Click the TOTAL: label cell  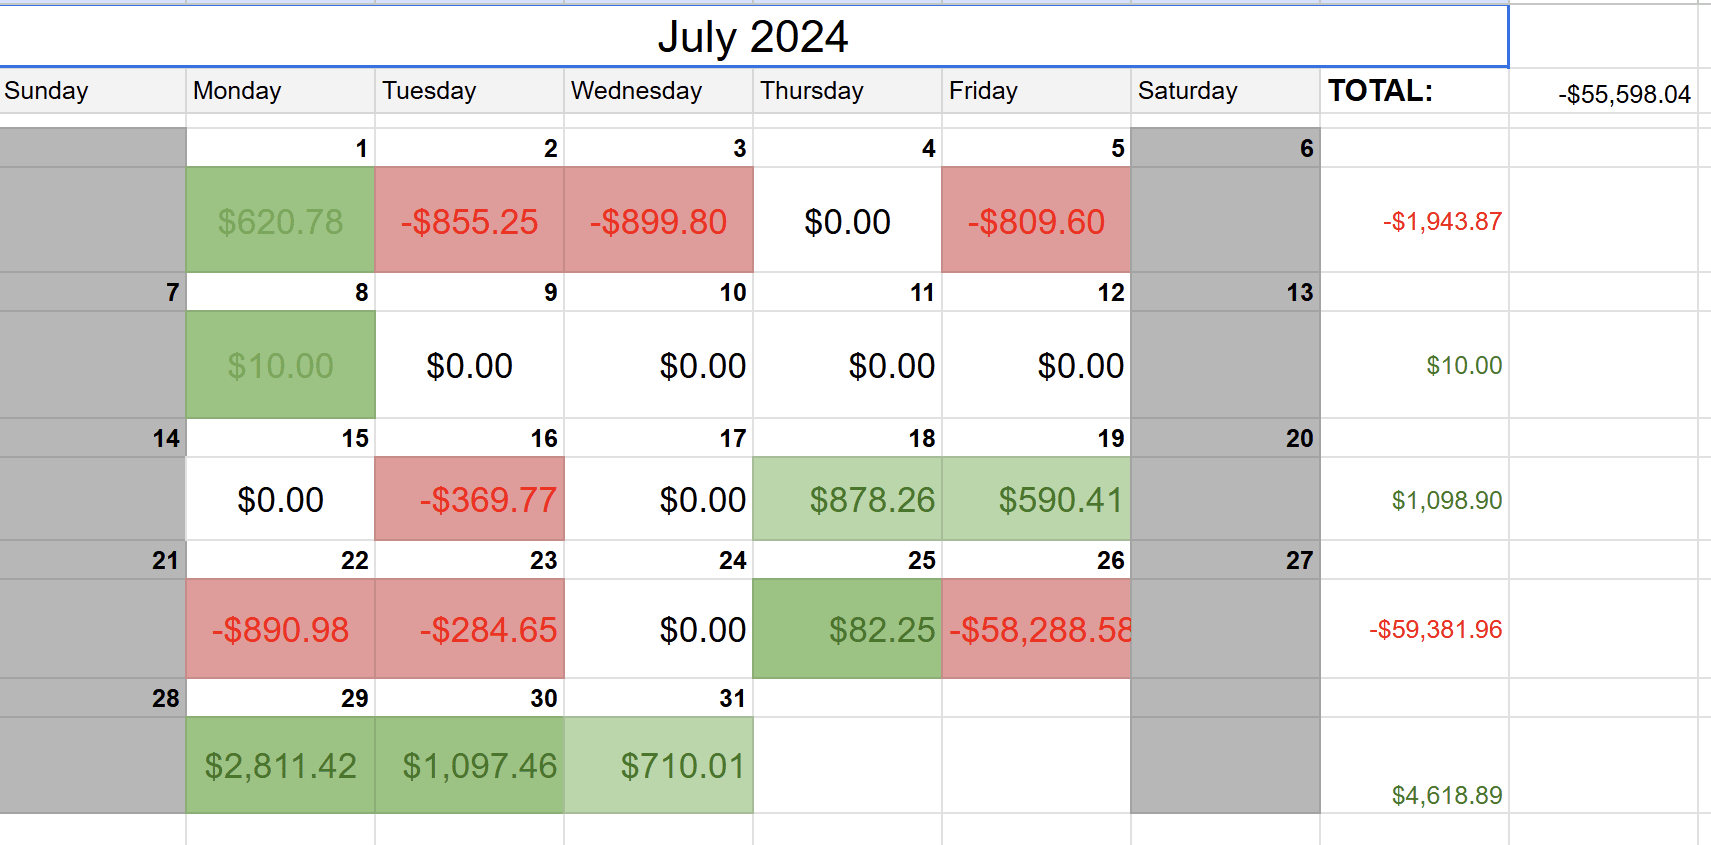tap(1412, 91)
